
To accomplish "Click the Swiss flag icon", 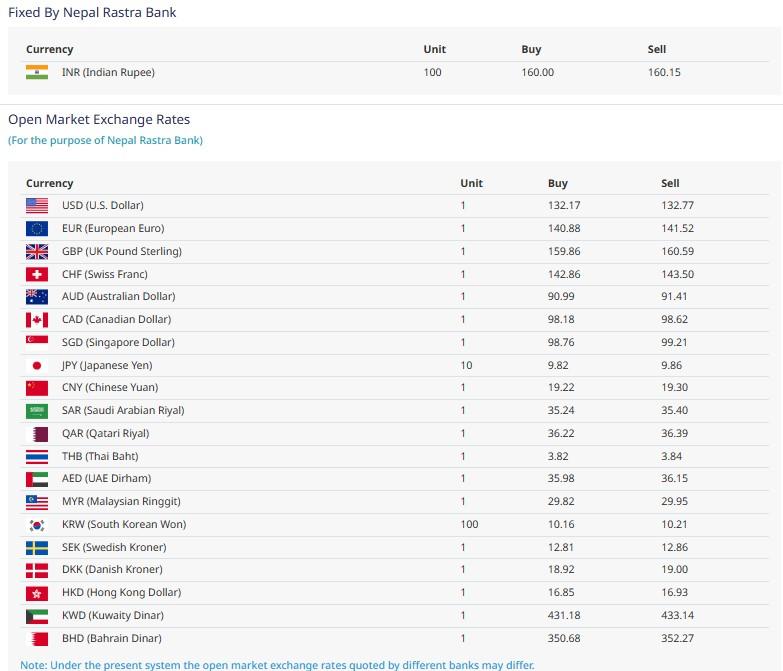I will click(x=37, y=274).
